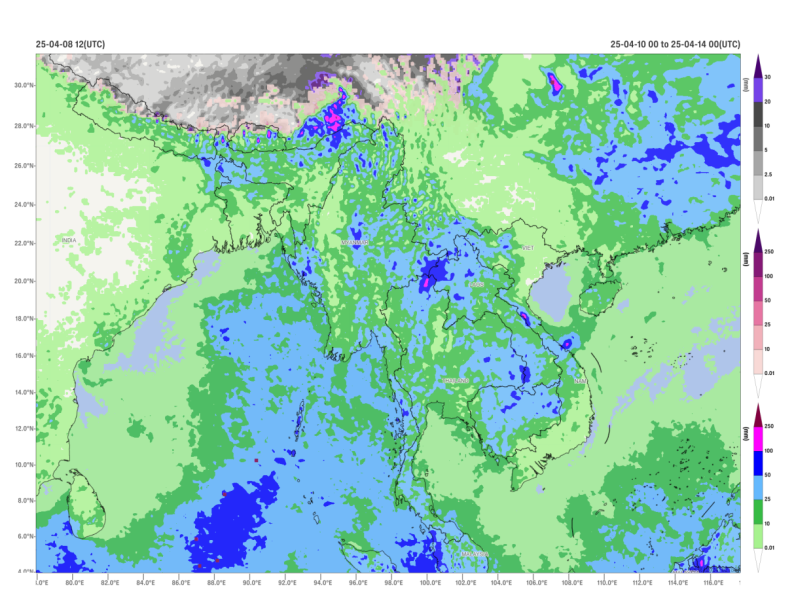
Task: Select the light green 0.01–10 band in the bottom legend
Action: 758,536
